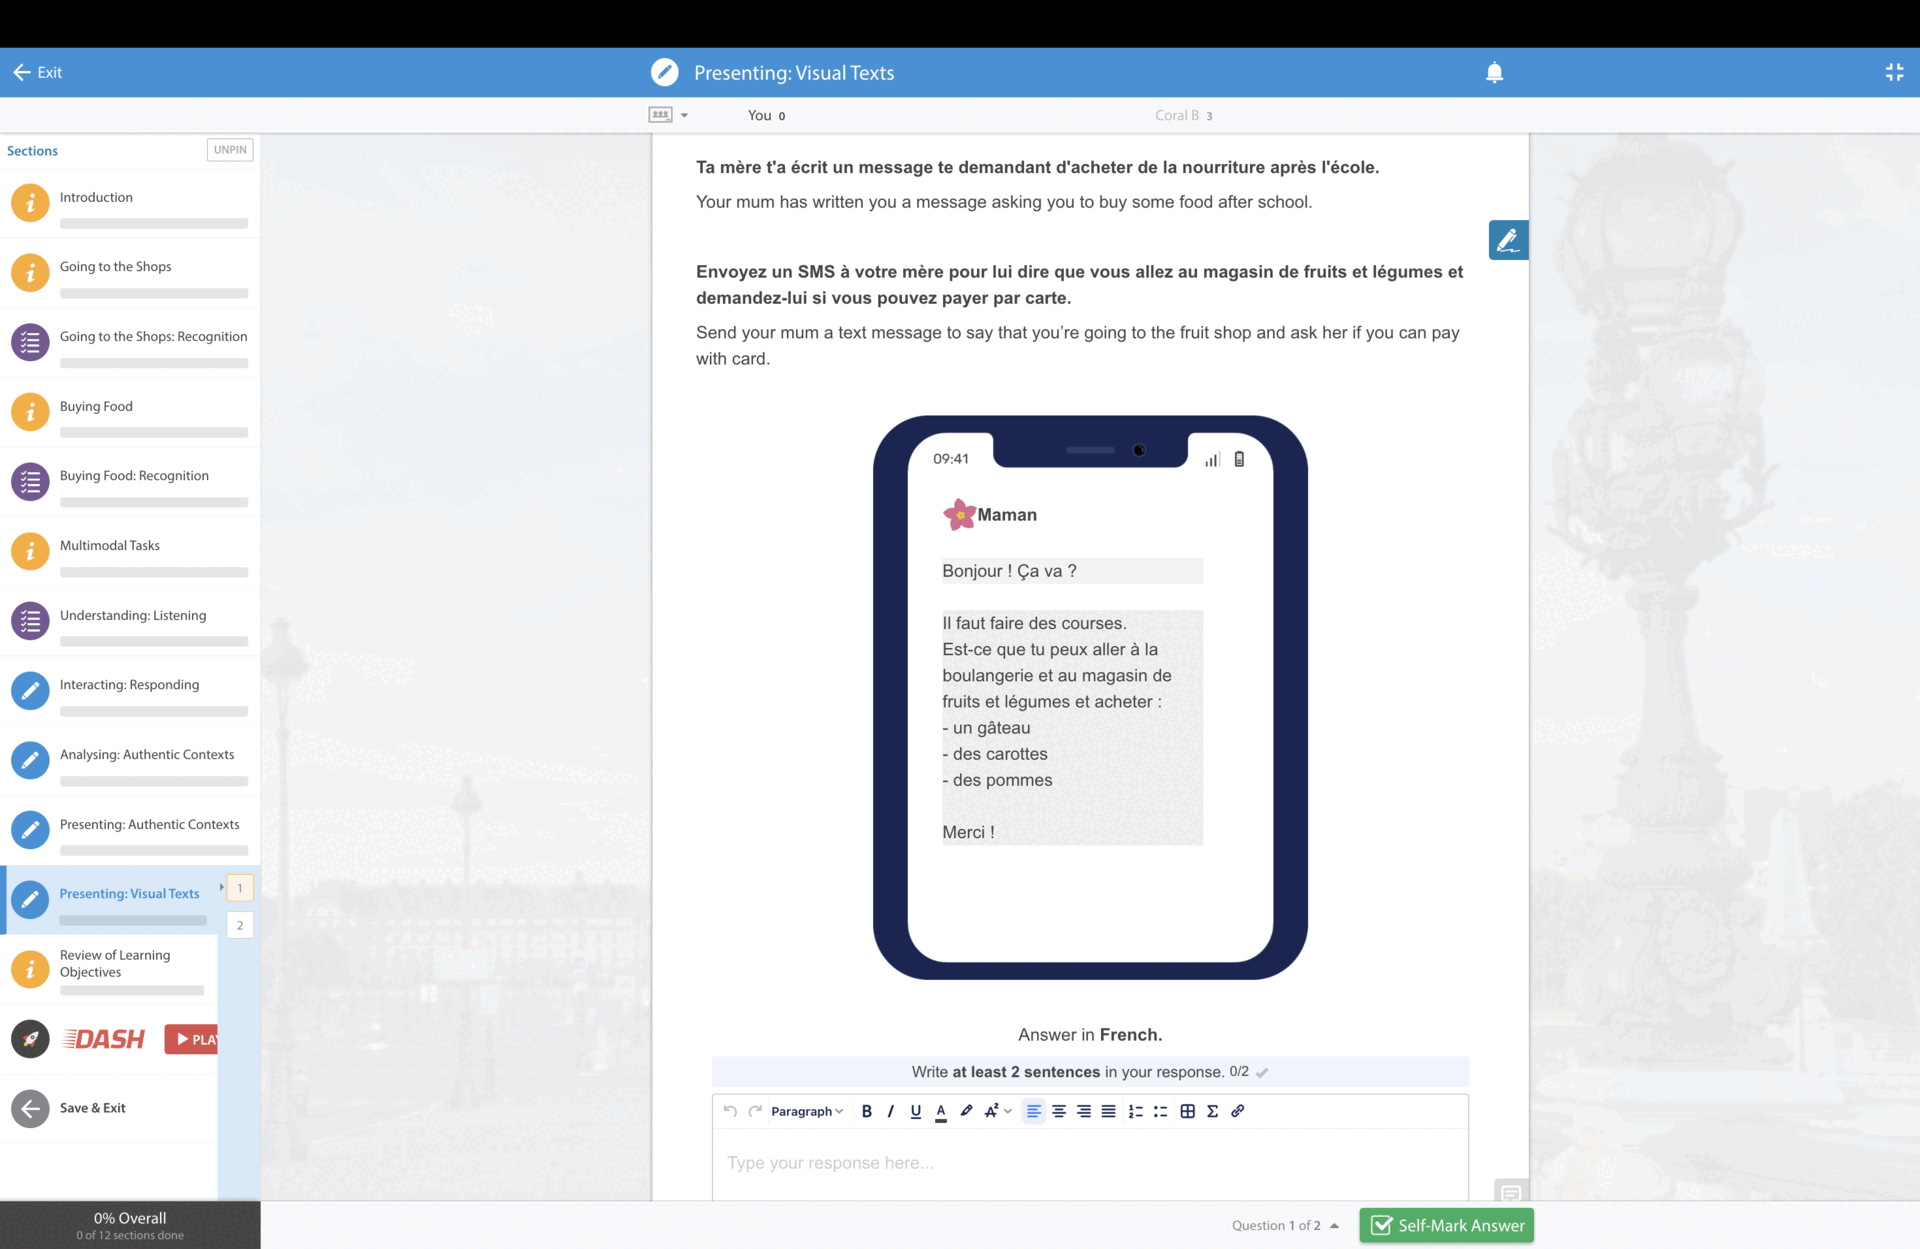Toggle bold formatting in the editor

tap(866, 1111)
